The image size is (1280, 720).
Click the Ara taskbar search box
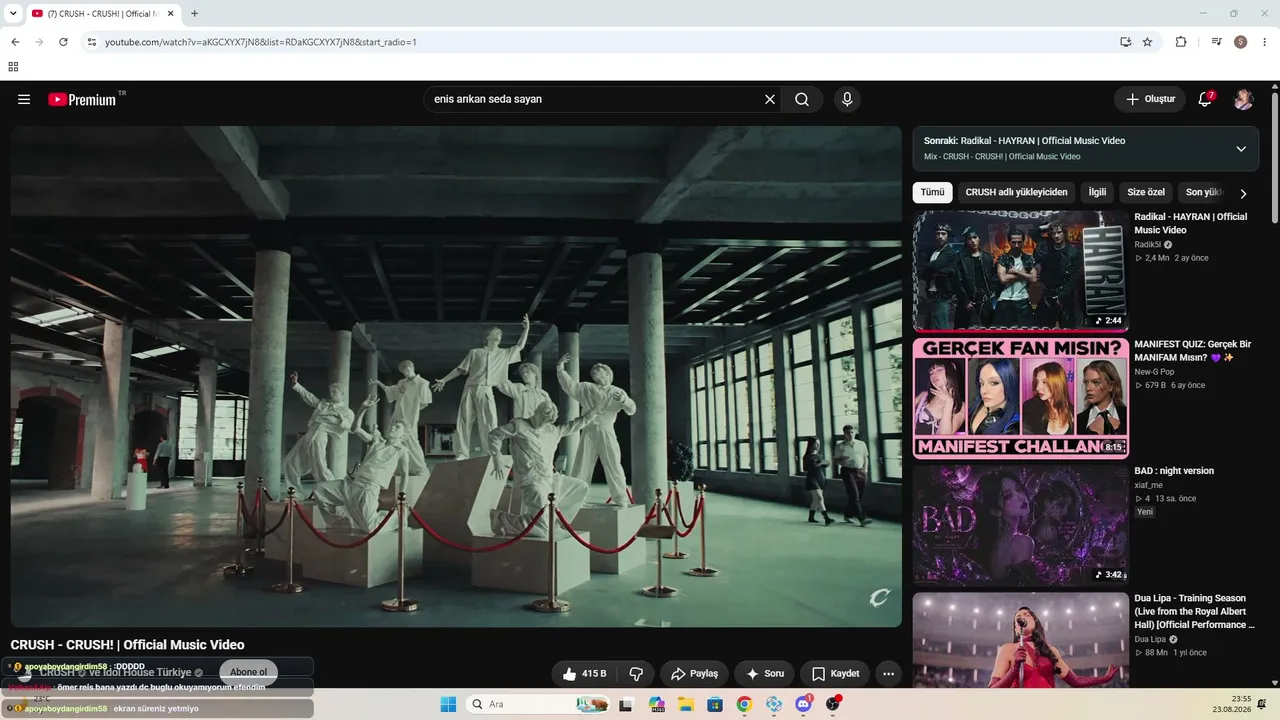tap(538, 704)
